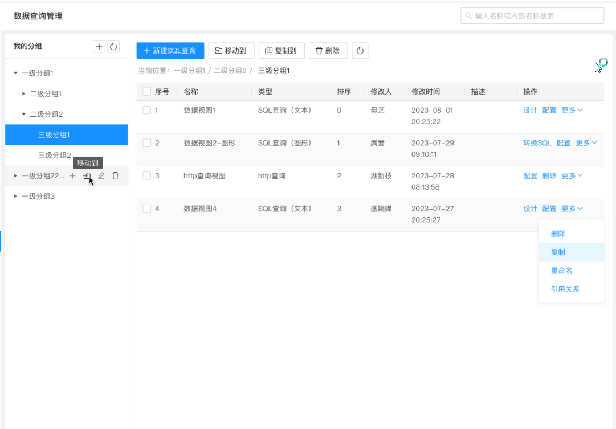Click the edit pencil icon on 一级分组22 row
The height and width of the screenshot is (429, 616).
coord(101,176)
